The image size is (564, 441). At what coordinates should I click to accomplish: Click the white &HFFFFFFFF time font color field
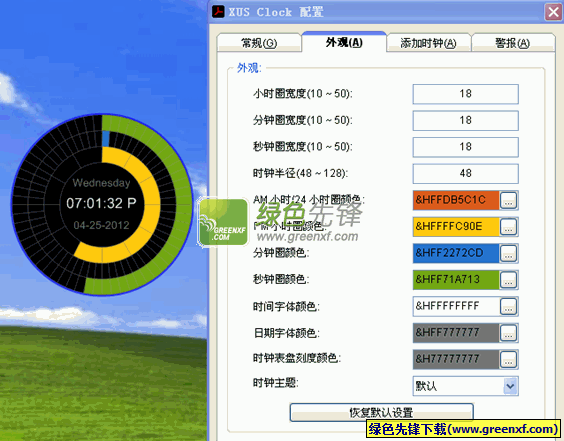pyautogui.click(x=456, y=306)
